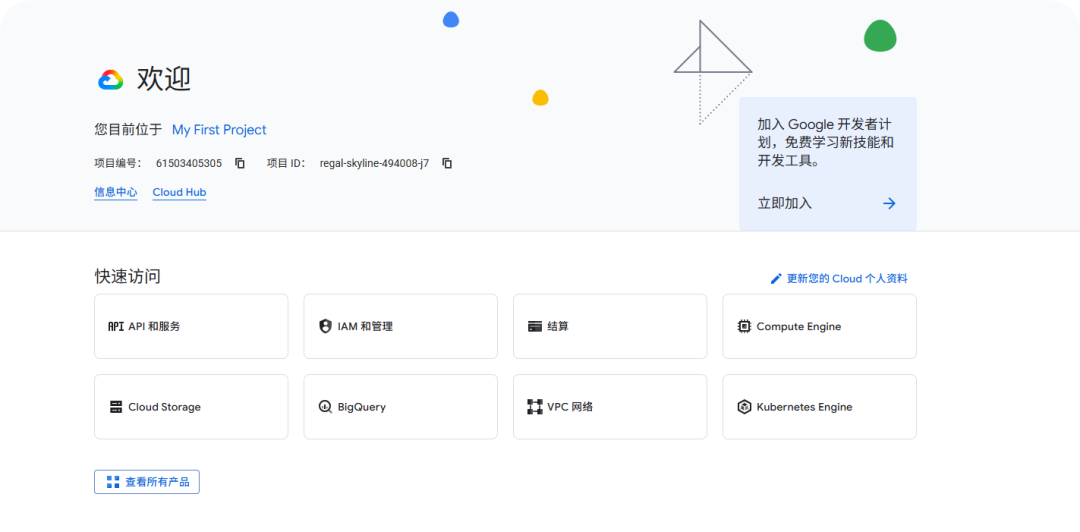The height and width of the screenshot is (532, 1080).
Task: Click the API icon in the API 和服务 card
Action: point(116,327)
